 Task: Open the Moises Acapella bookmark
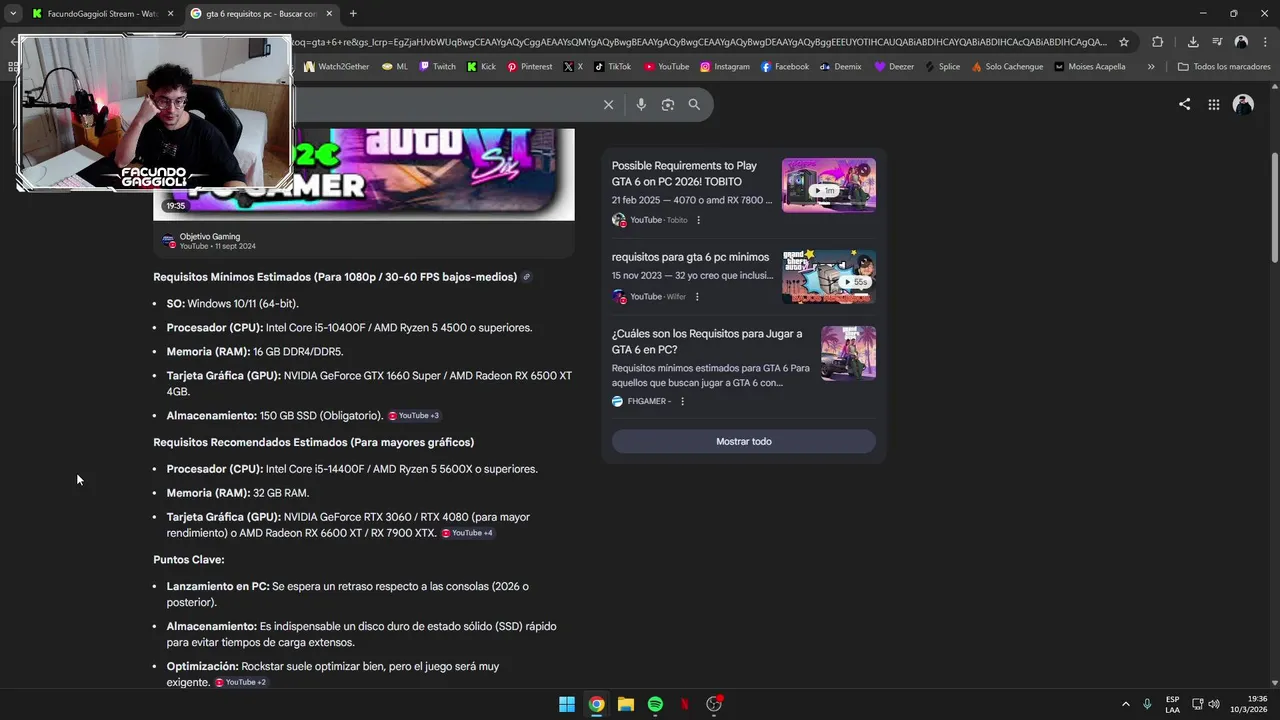coord(1089,67)
